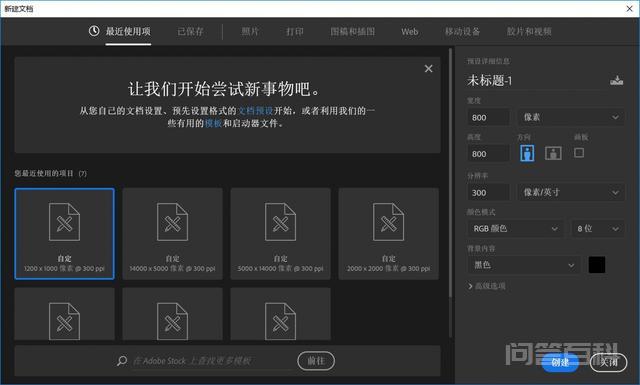Select portrait orientation icon
Screen dimensions: 640x385
pyautogui.click(x=527, y=153)
